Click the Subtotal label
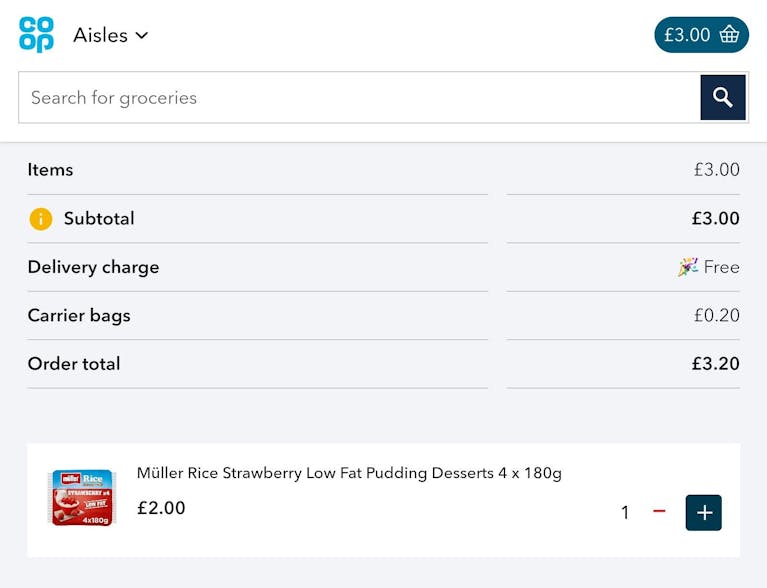The image size is (767, 588). click(99, 219)
